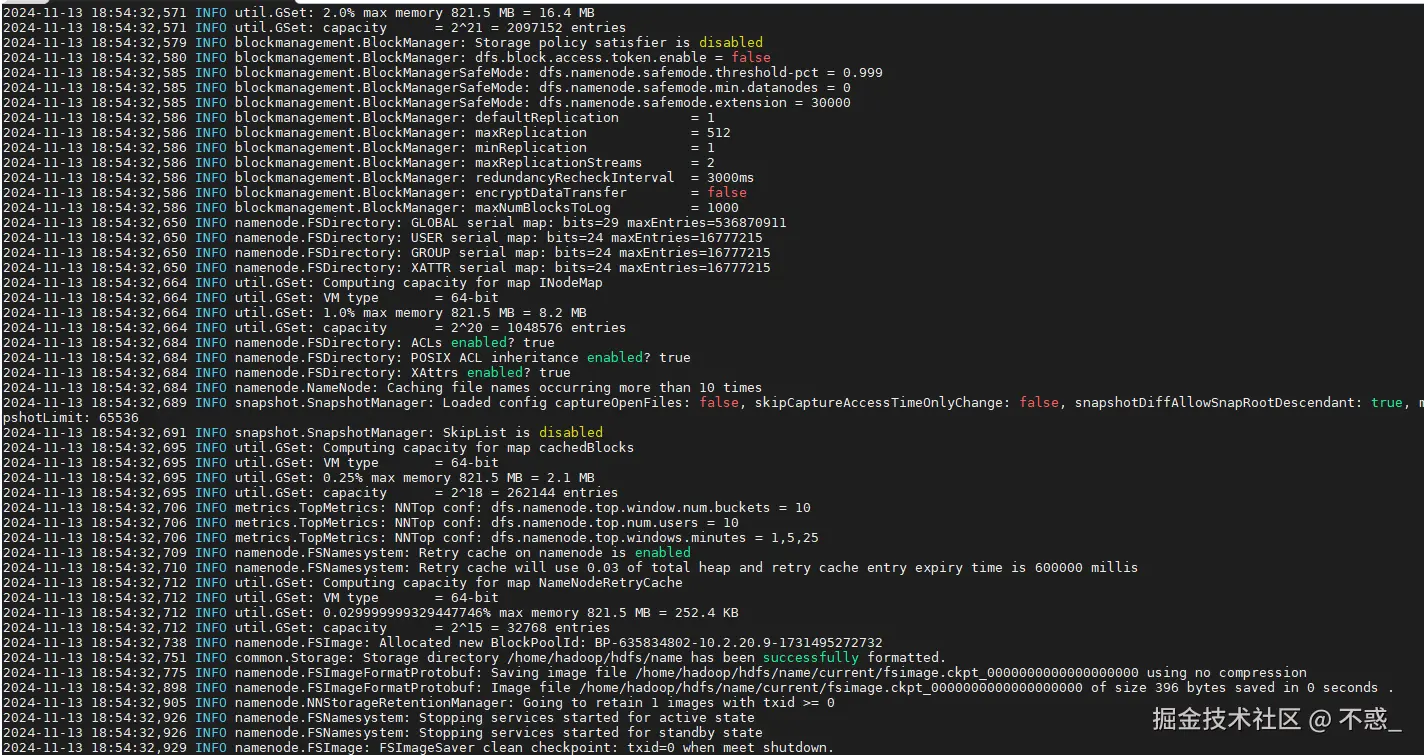Click the "maxReplication = 512" log entry
Image resolution: width=1424 pixels, height=755 pixels.
point(366,133)
